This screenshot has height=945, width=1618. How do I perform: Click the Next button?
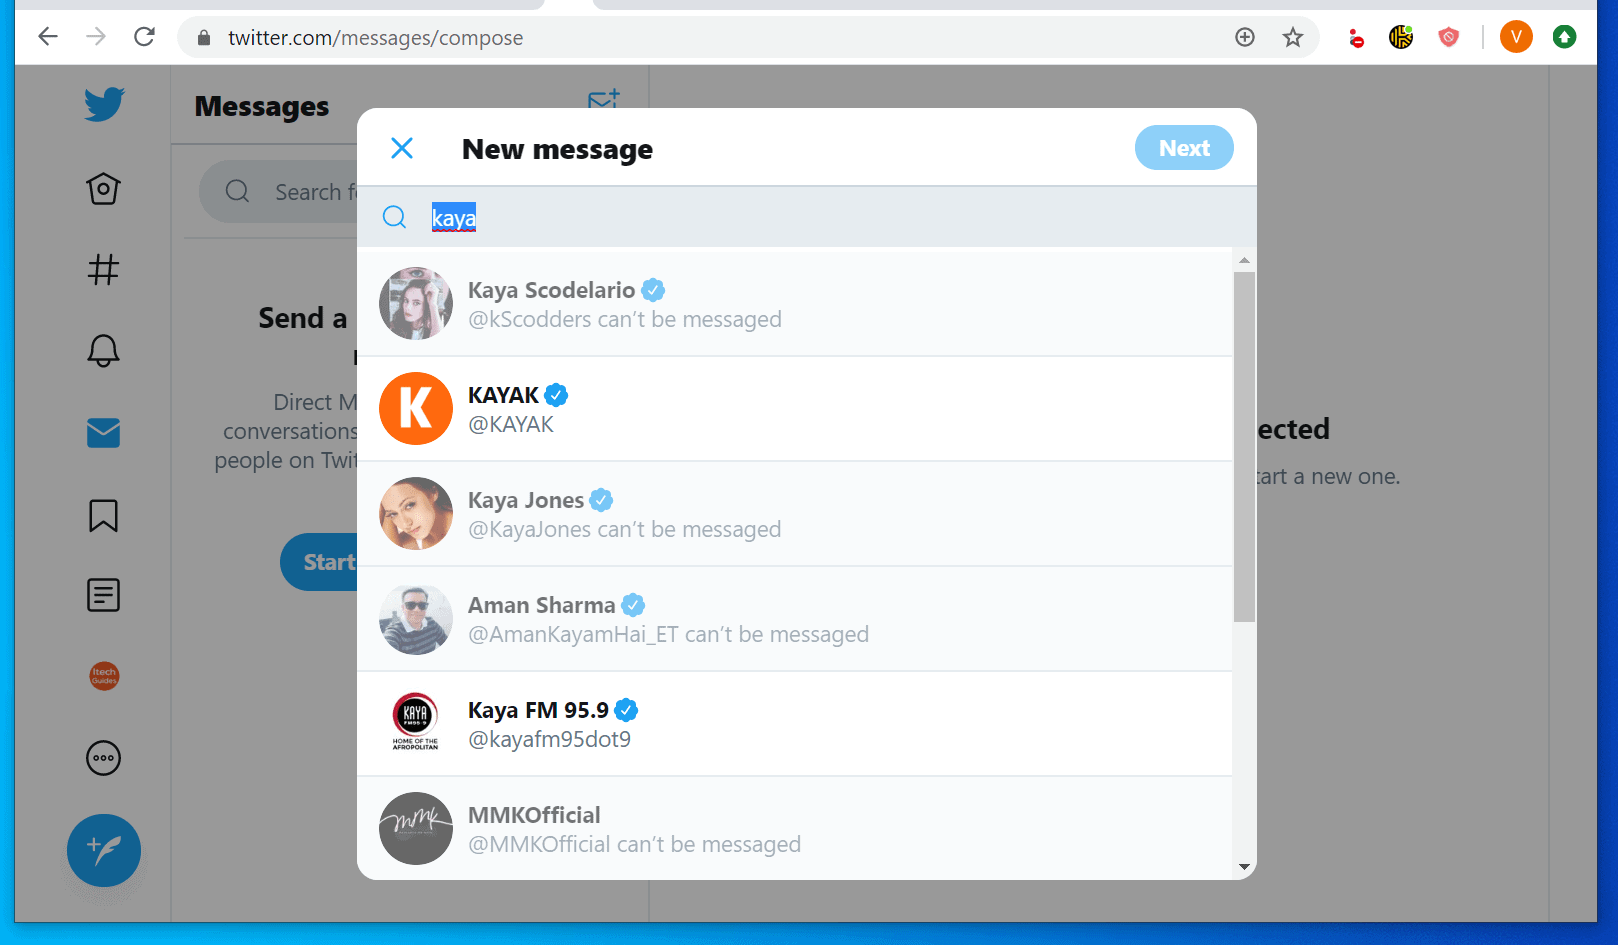1184,148
